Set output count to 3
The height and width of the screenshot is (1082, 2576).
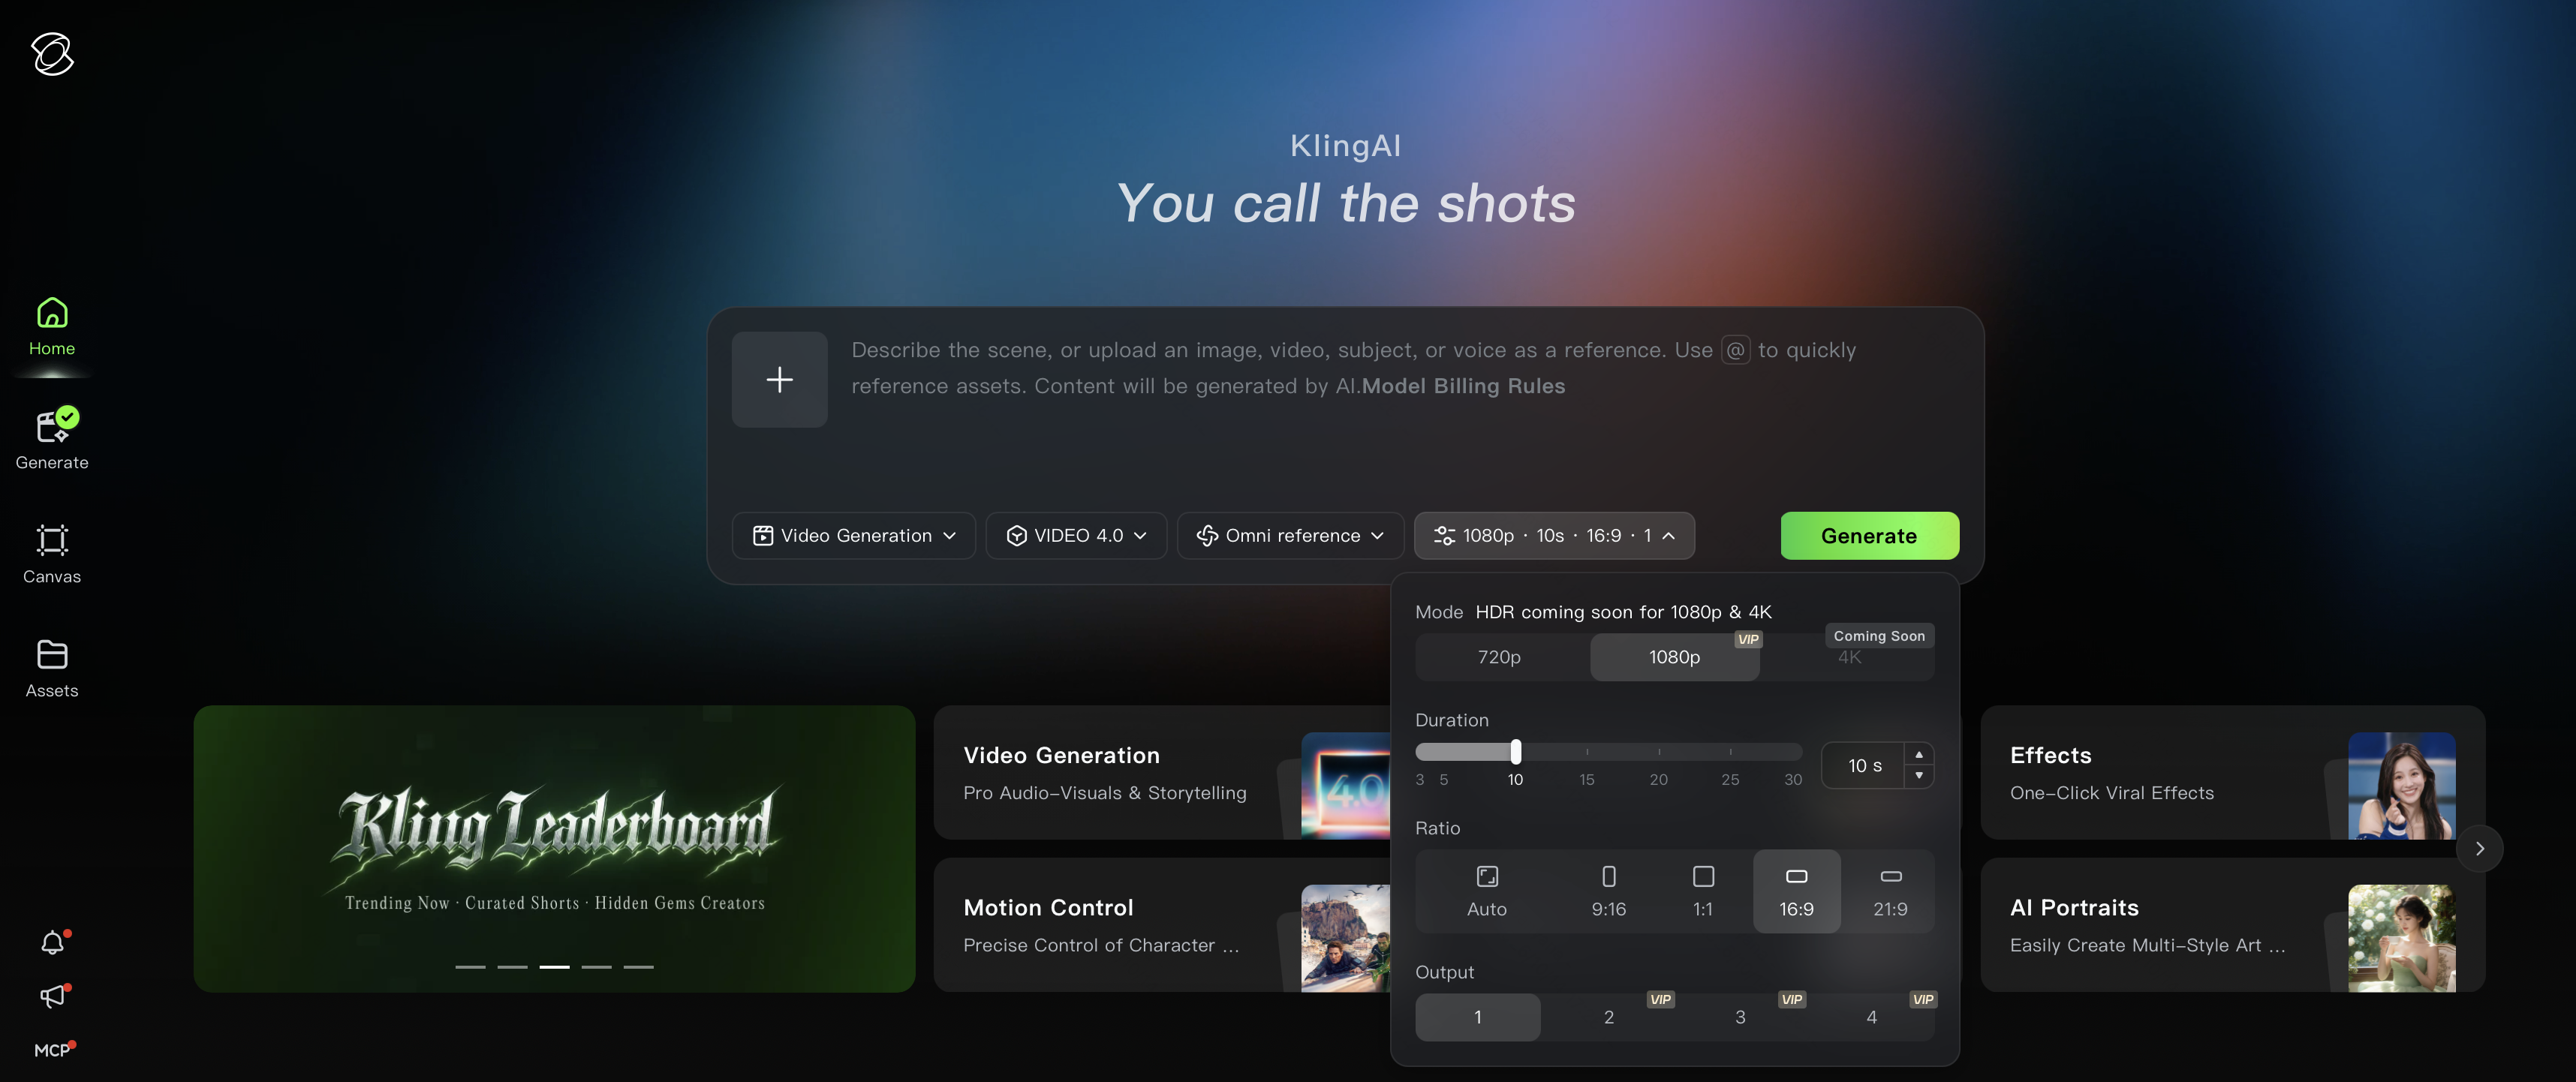pyautogui.click(x=1740, y=1017)
